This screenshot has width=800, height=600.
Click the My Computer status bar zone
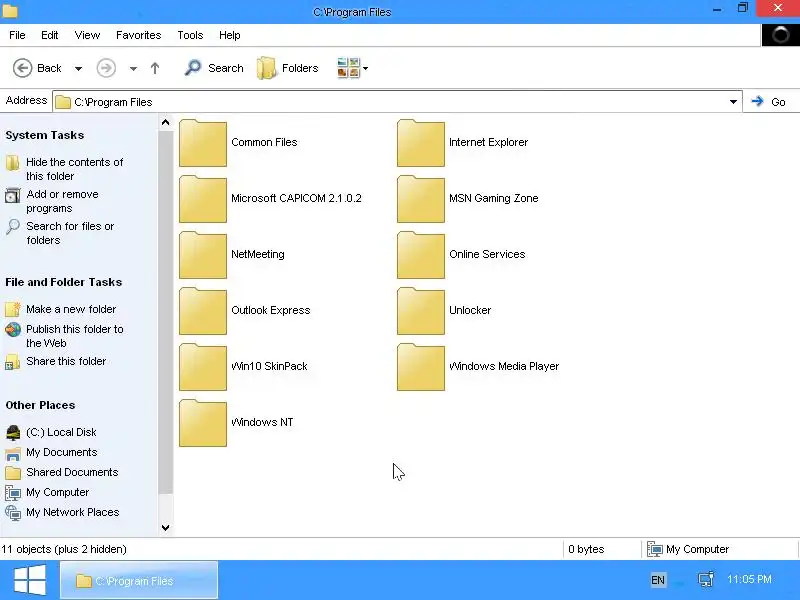pos(688,549)
